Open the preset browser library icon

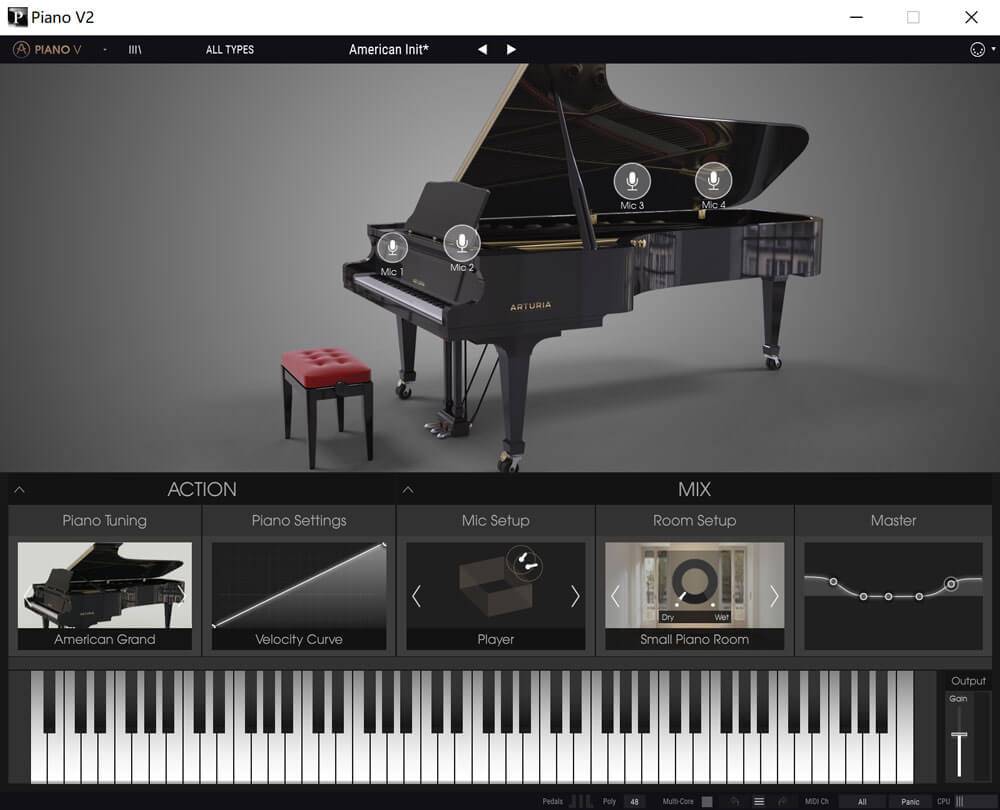[x=135, y=49]
